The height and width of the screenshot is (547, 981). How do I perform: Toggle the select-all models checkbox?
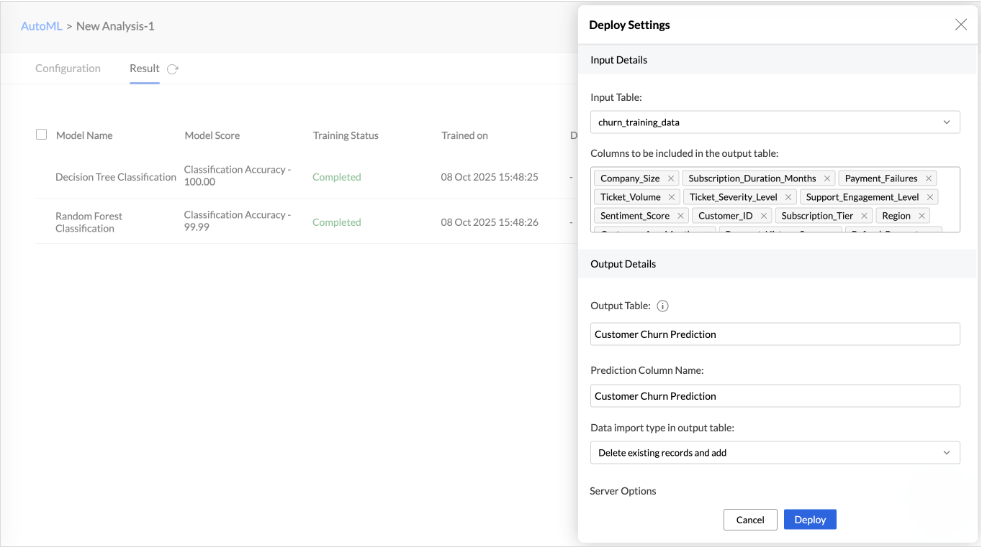pos(42,135)
